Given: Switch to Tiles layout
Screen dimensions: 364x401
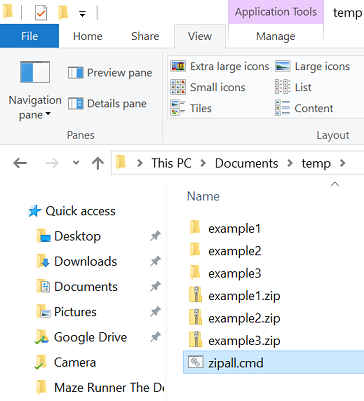Looking at the screenshot, I should 191,108.
